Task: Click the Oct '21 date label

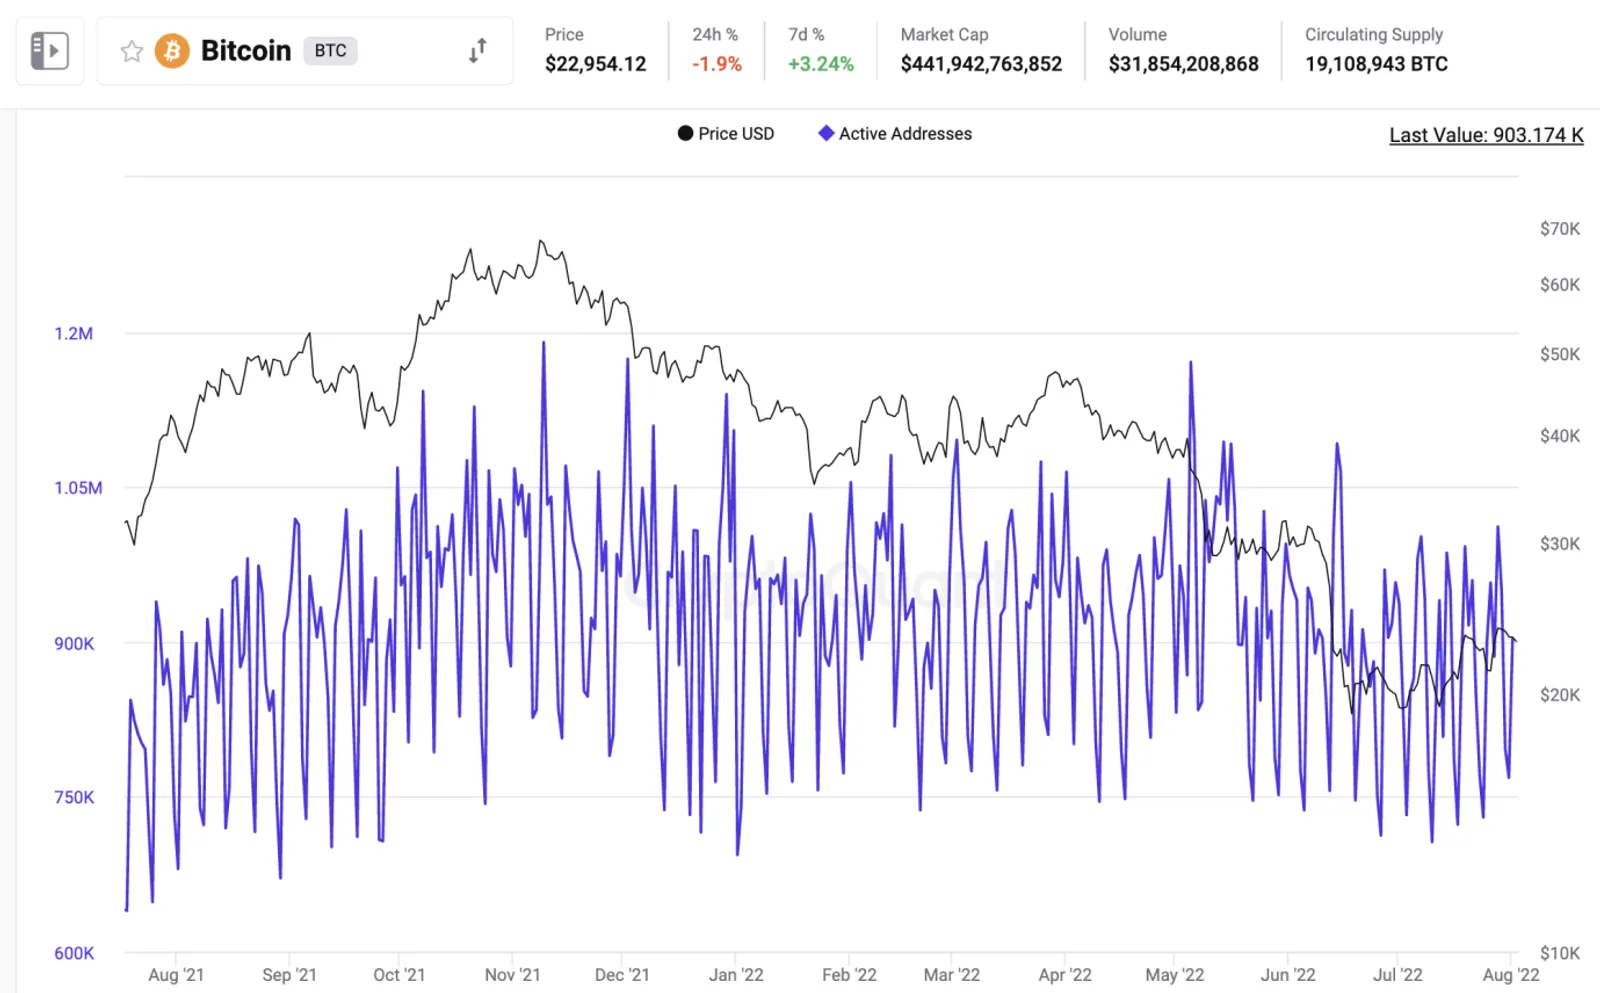Action: click(x=399, y=975)
